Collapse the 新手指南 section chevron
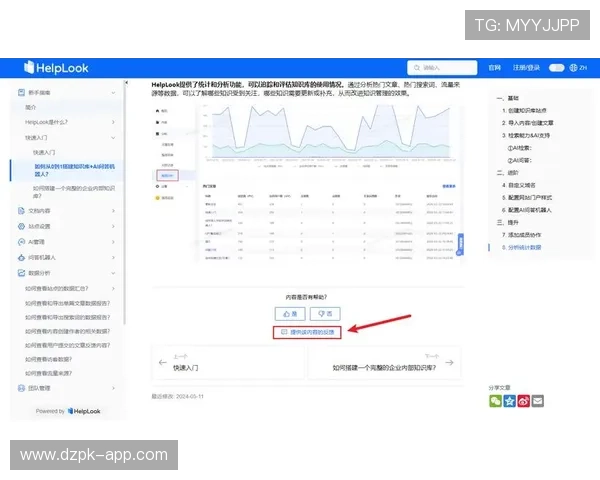This screenshot has width=600, height=480. click(113, 93)
